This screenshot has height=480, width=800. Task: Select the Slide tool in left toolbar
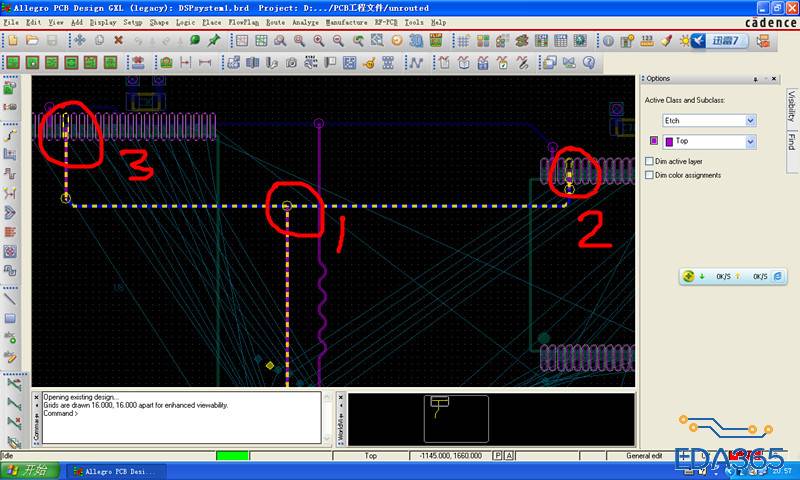pyautogui.click(x=10, y=154)
